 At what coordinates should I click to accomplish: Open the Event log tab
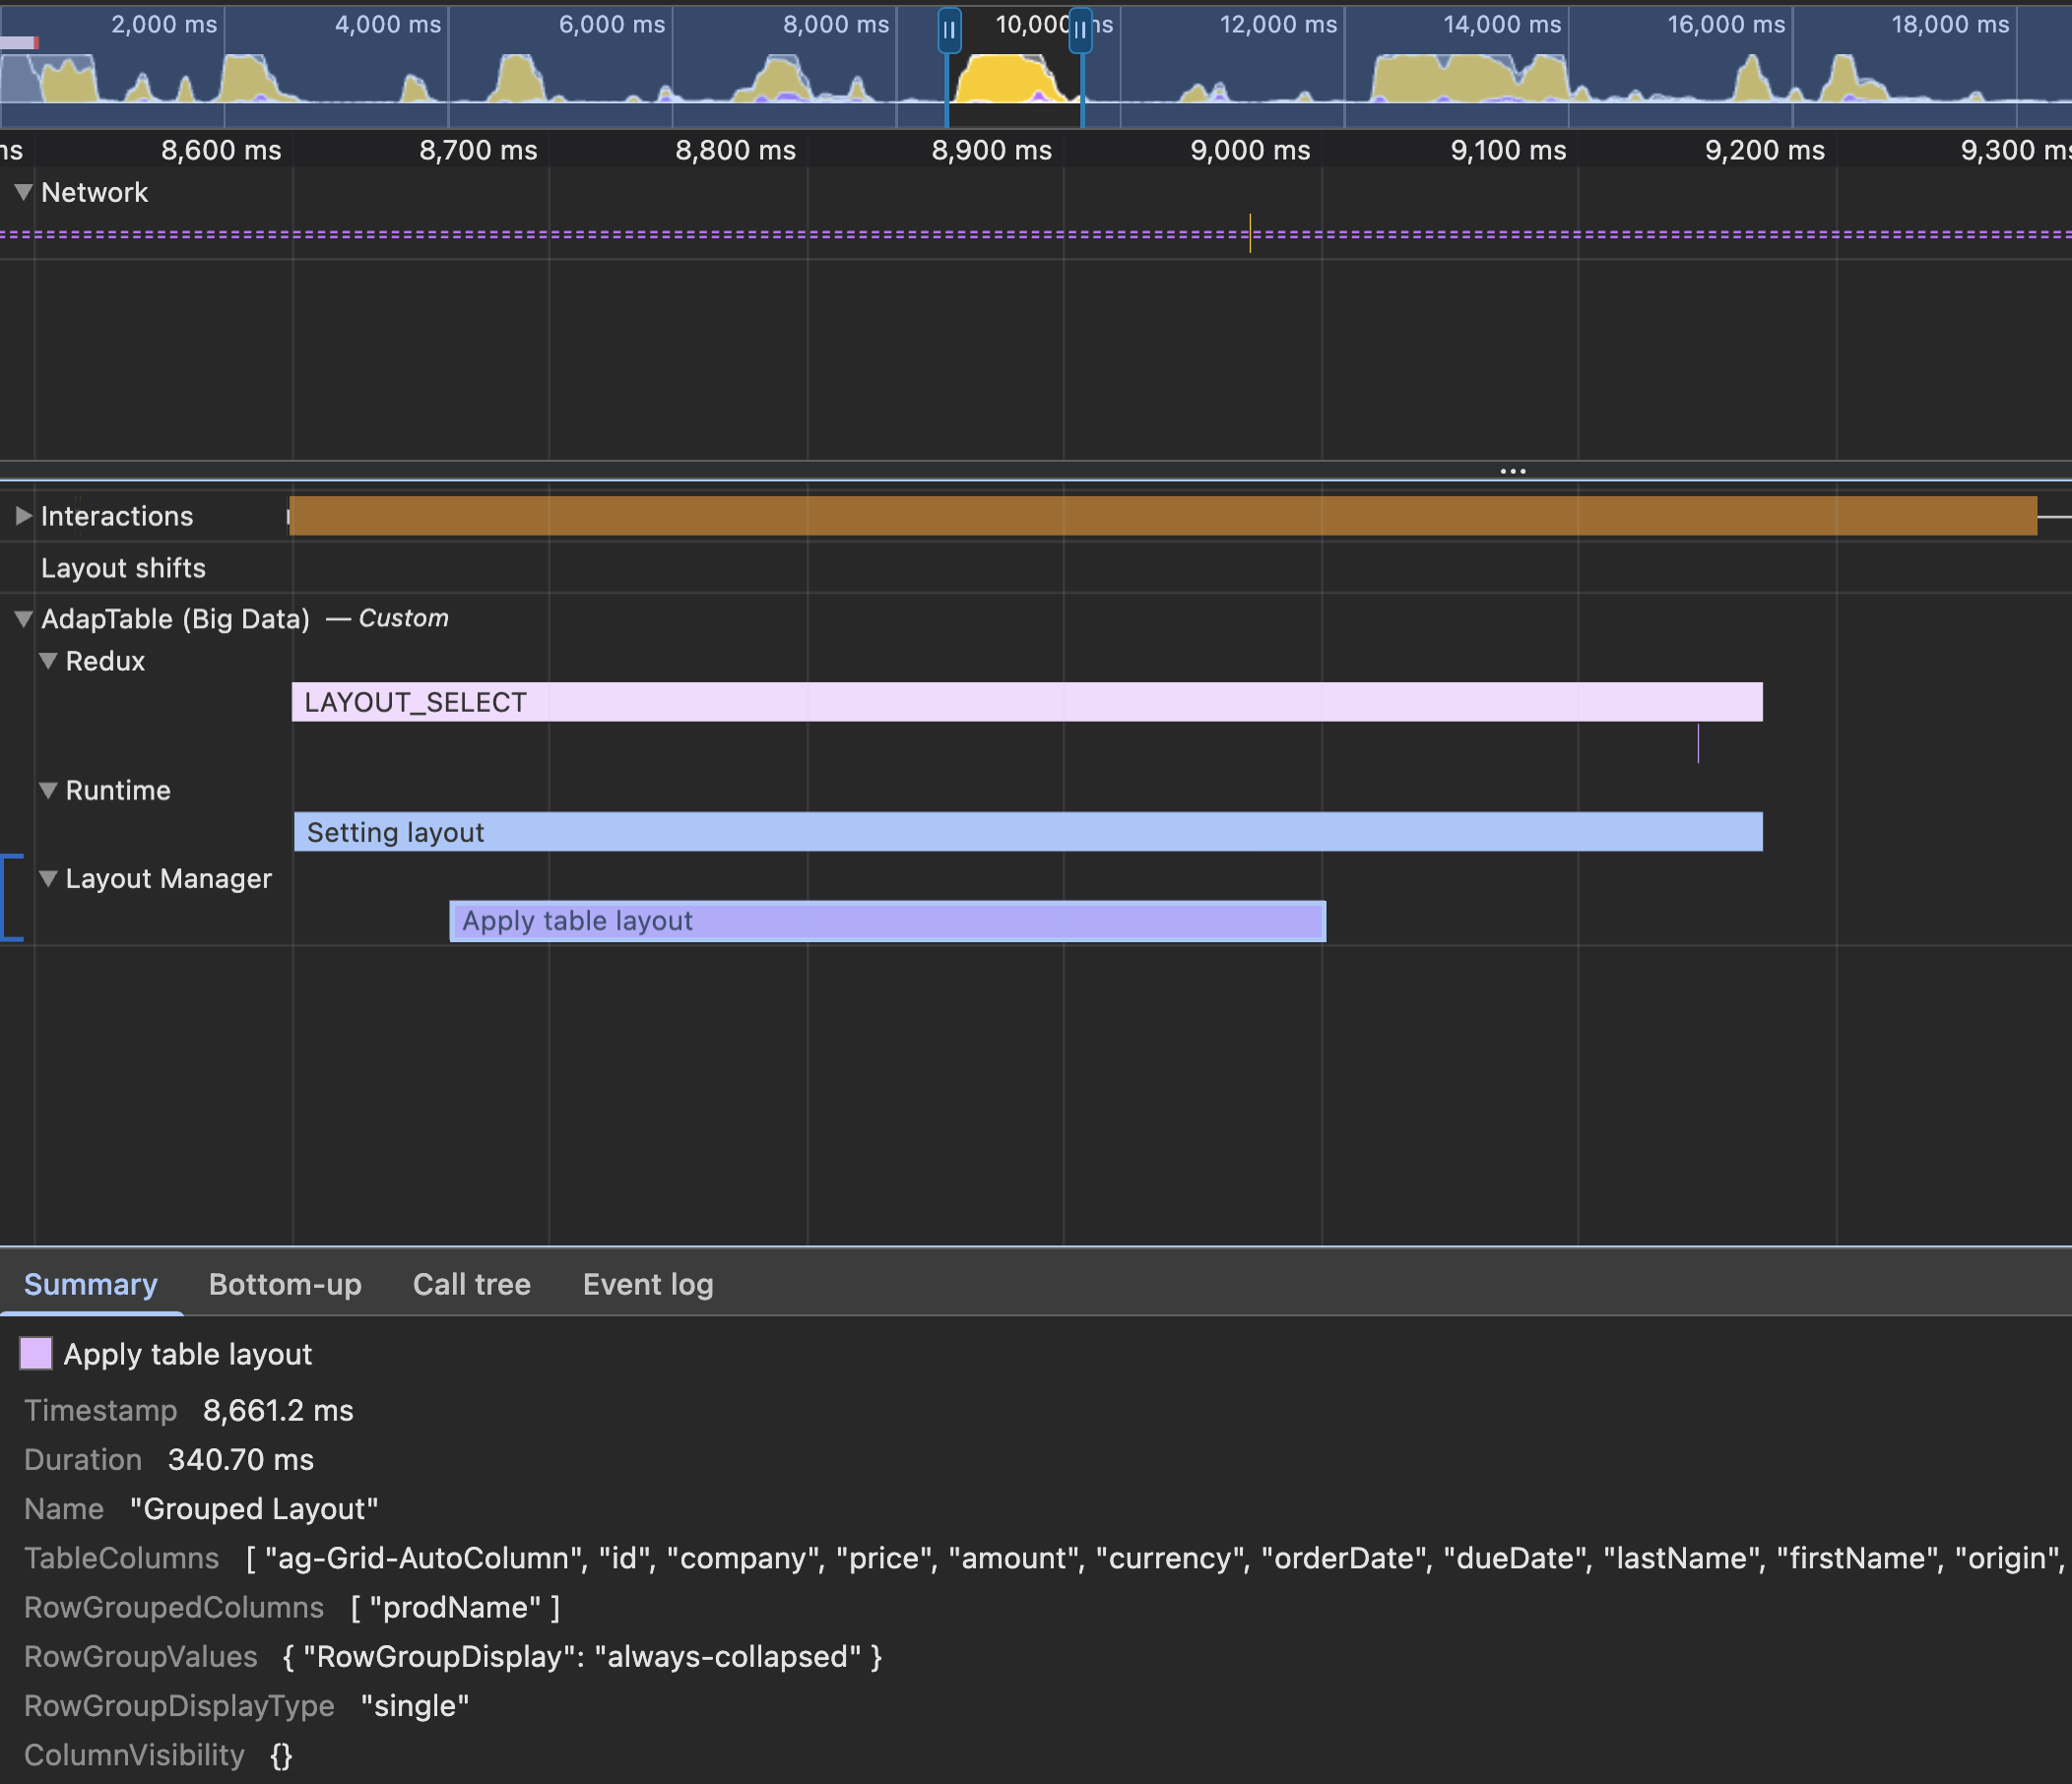point(648,1284)
